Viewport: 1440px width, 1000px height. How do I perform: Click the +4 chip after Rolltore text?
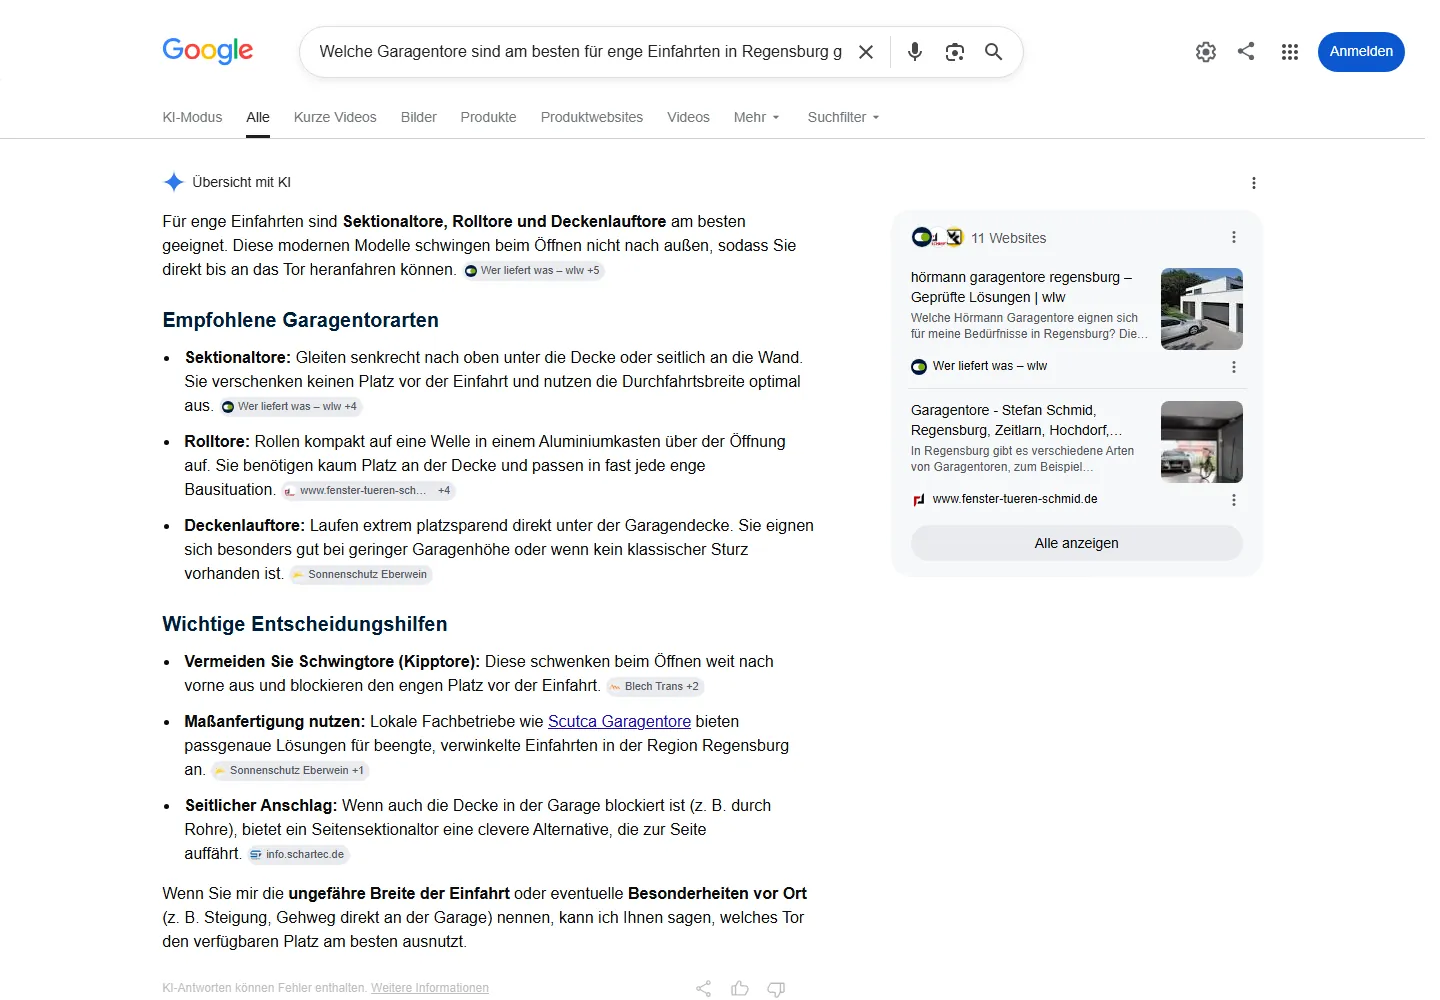tap(444, 490)
